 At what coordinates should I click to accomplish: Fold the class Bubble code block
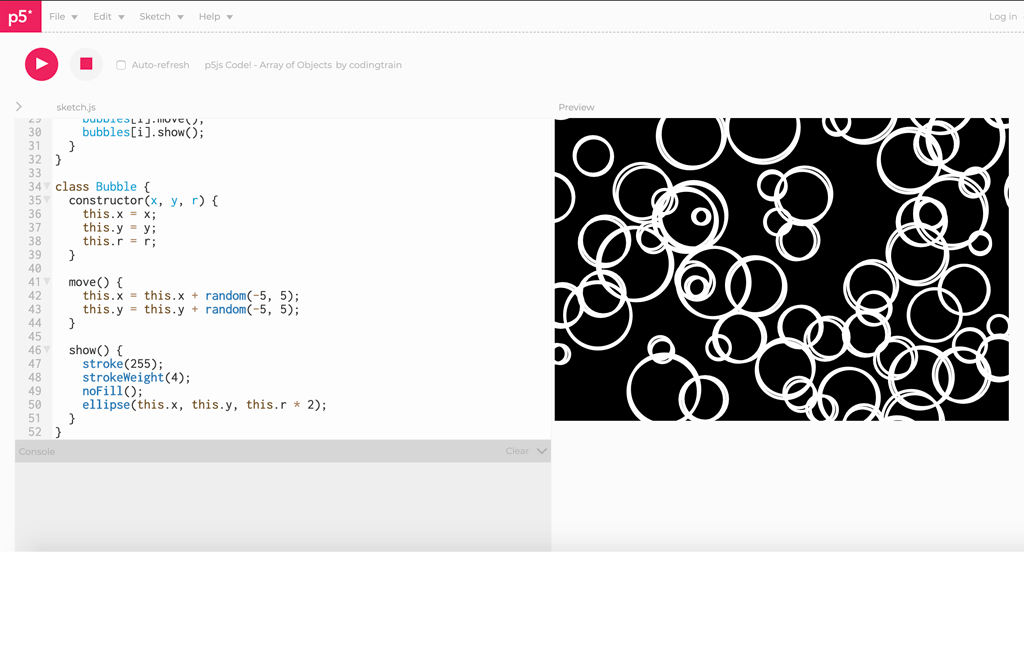(47, 187)
